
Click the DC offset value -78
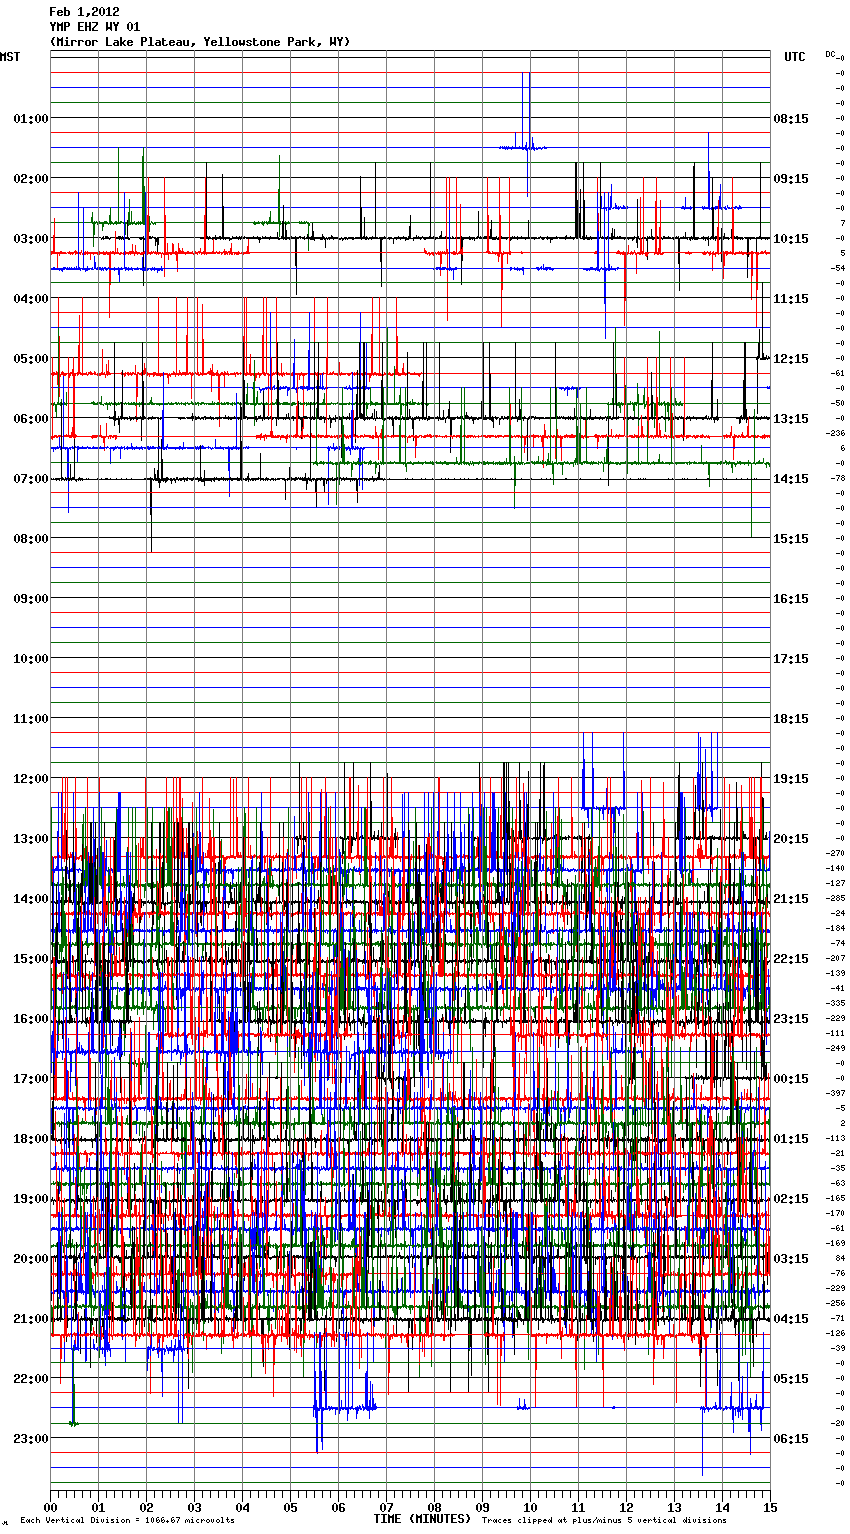(x=837, y=478)
